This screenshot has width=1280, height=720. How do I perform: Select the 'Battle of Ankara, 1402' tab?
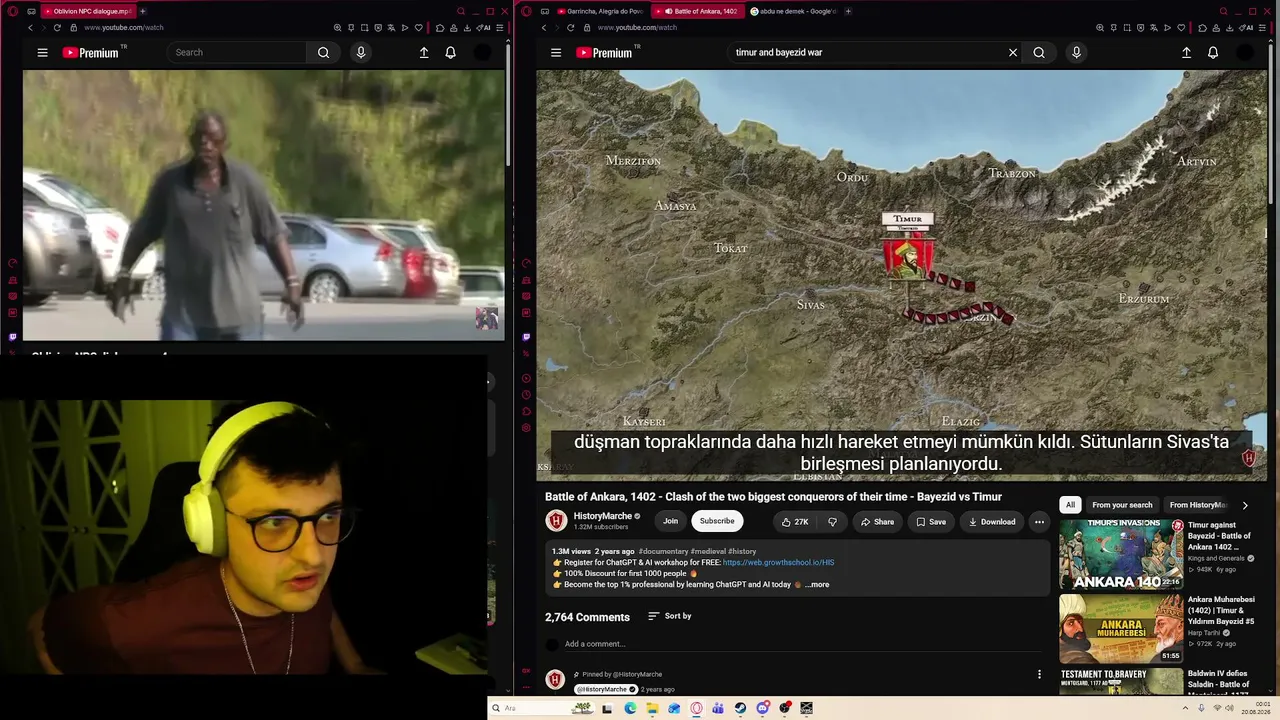click(x=698, y=11)
